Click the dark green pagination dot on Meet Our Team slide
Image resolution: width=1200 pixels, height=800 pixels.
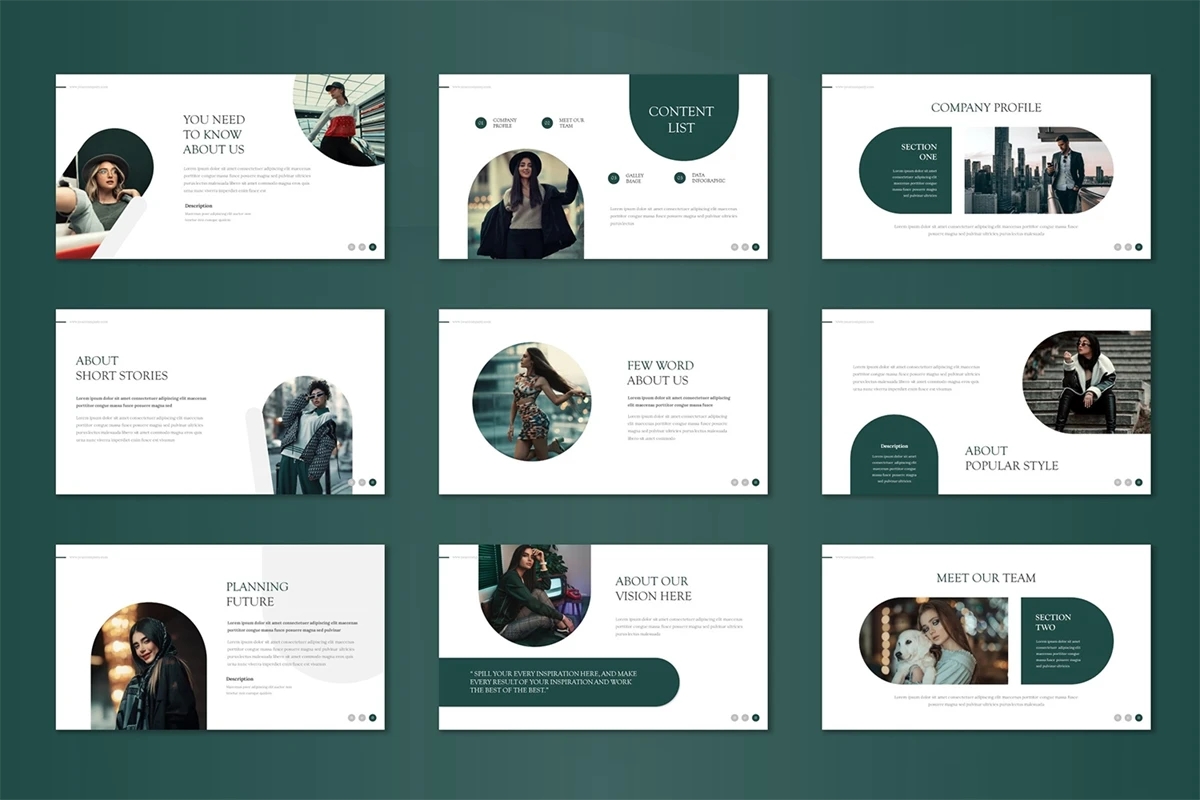coord(1139,717)
